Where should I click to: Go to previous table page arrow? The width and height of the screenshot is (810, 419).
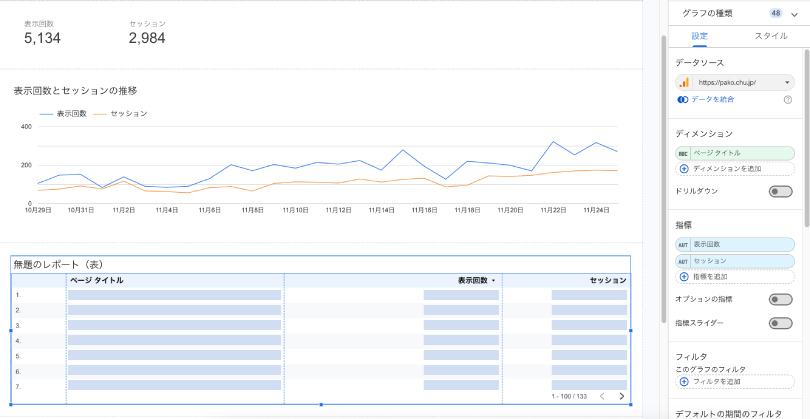[602, 397]
